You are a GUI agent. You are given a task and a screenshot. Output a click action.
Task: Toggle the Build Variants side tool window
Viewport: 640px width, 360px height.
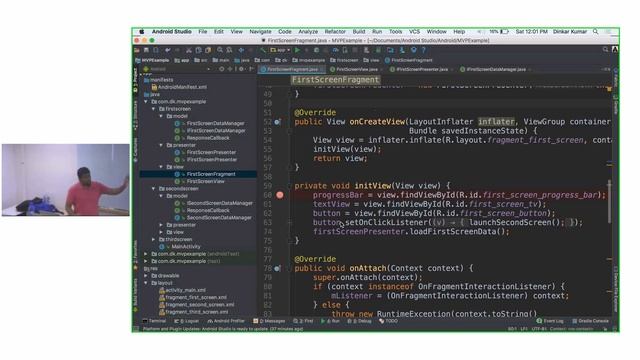tap(135, 296)
